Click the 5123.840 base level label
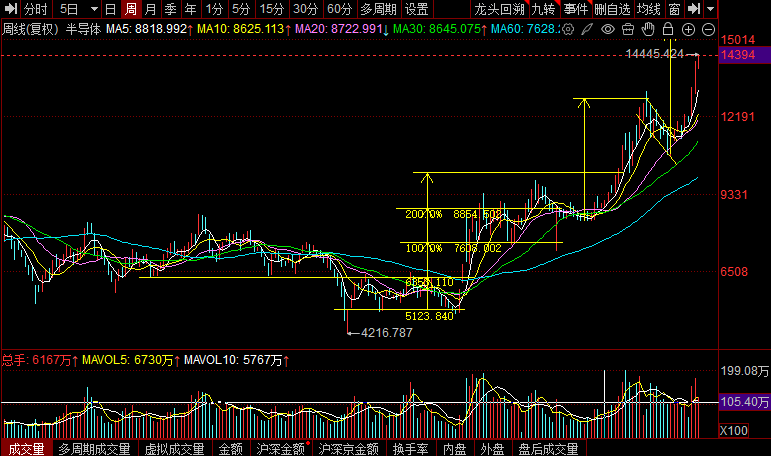Viewport: 771px width, 456px height. tap(429, 316)
